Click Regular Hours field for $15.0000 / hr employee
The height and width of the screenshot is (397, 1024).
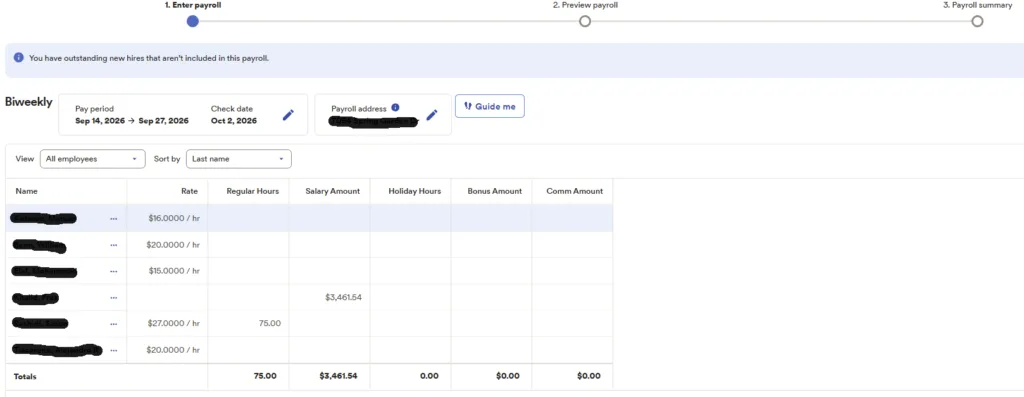(248, 270)
